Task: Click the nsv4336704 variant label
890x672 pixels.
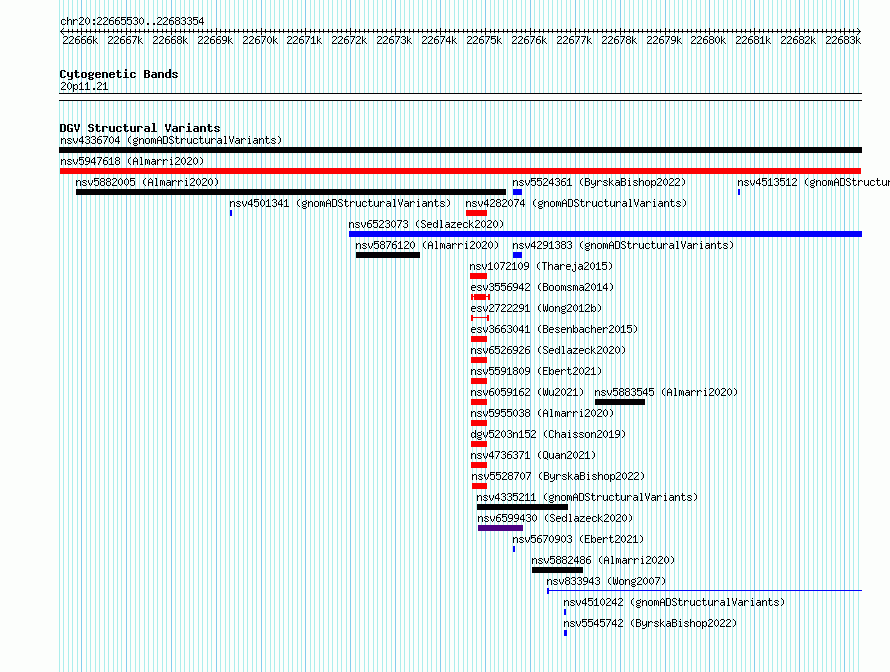Action: click(171, 140)
